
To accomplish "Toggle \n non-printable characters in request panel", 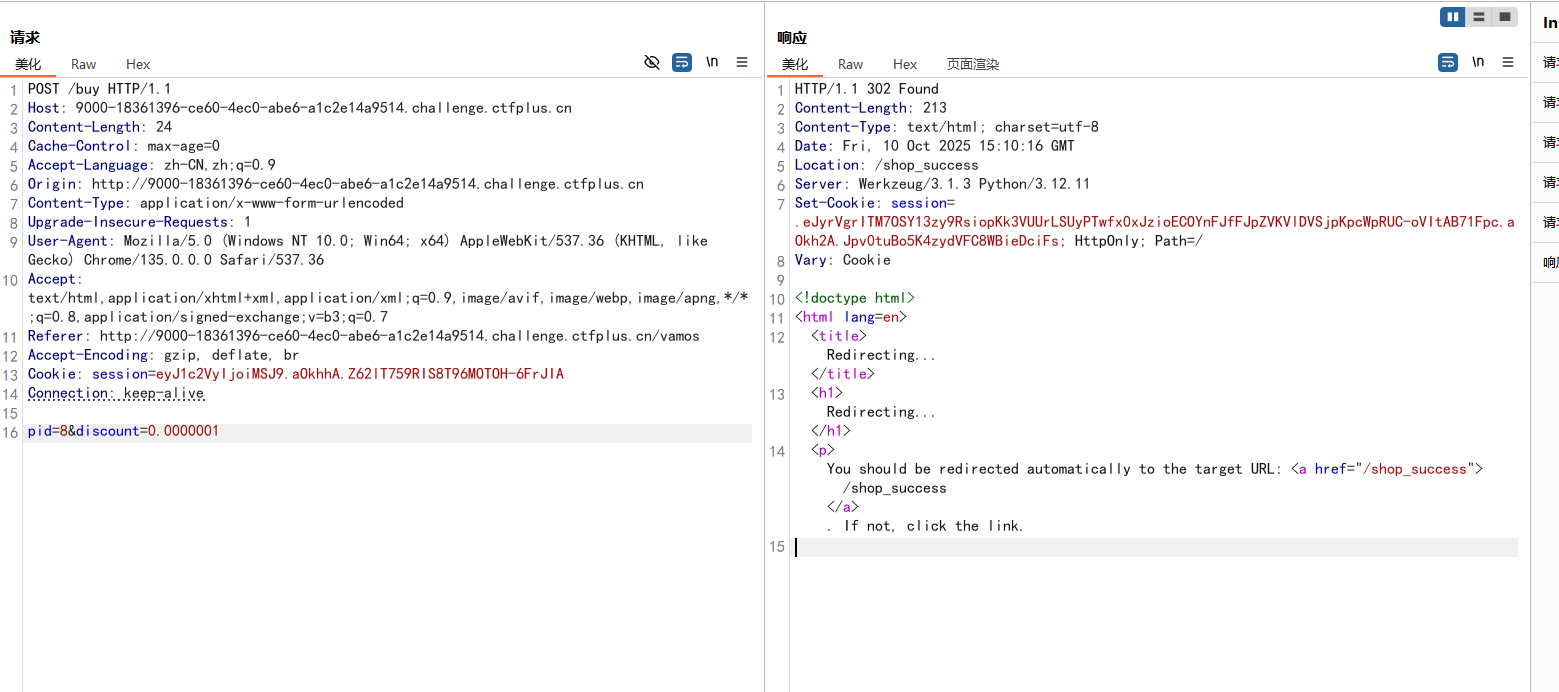I will (712, 62).
